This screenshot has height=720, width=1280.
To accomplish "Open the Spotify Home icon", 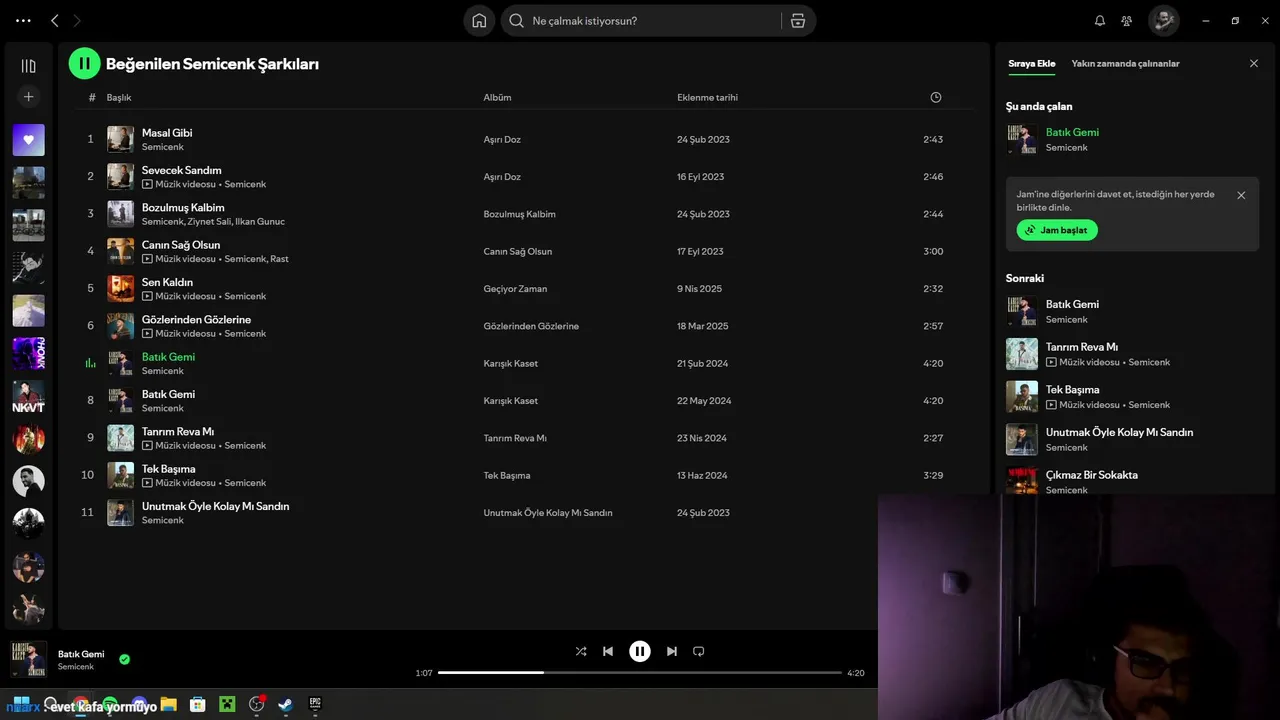I will pyautogui.click(x=479, y=20).
